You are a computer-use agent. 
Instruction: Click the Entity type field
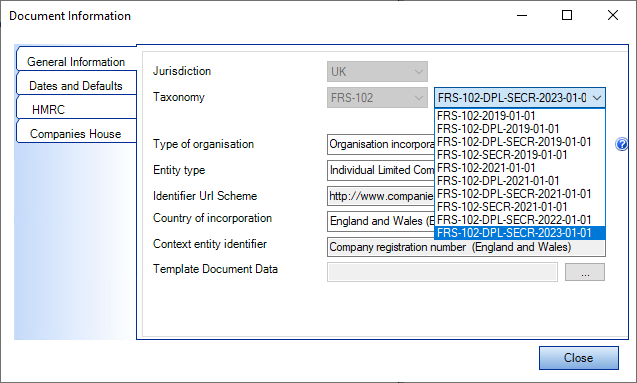pyautogui.click(x=381, y=170)
